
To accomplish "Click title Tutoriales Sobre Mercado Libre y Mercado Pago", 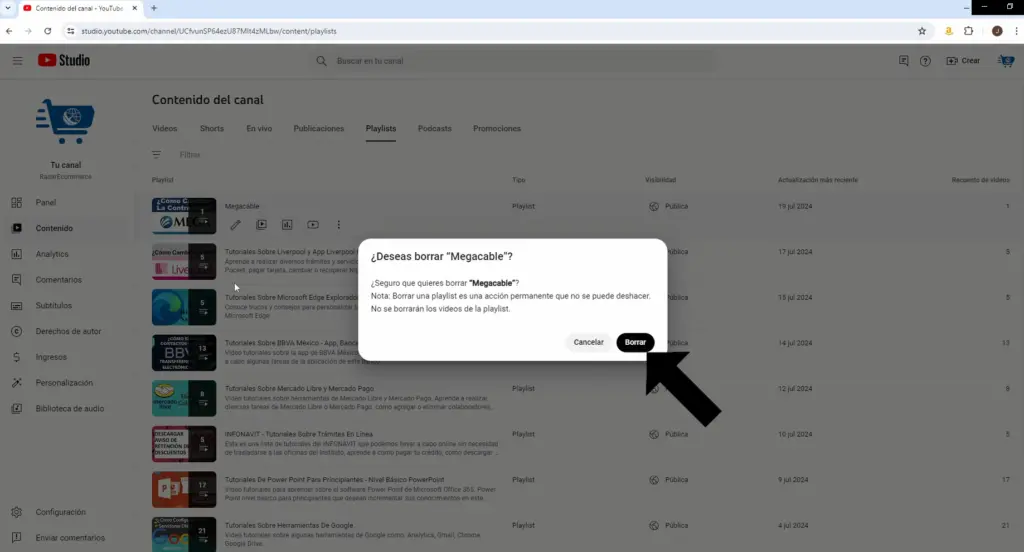I will point(299,389).
